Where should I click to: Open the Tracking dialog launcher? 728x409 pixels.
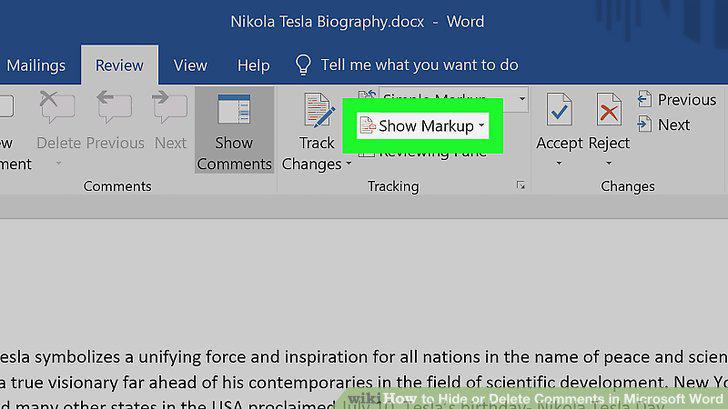[x=520, y=186]
